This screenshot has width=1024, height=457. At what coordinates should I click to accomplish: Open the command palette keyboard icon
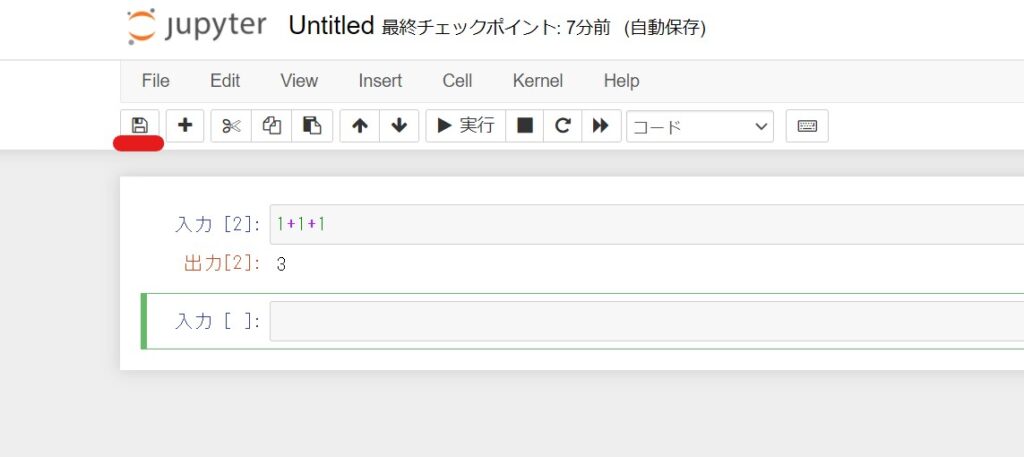tap(807, 125)
